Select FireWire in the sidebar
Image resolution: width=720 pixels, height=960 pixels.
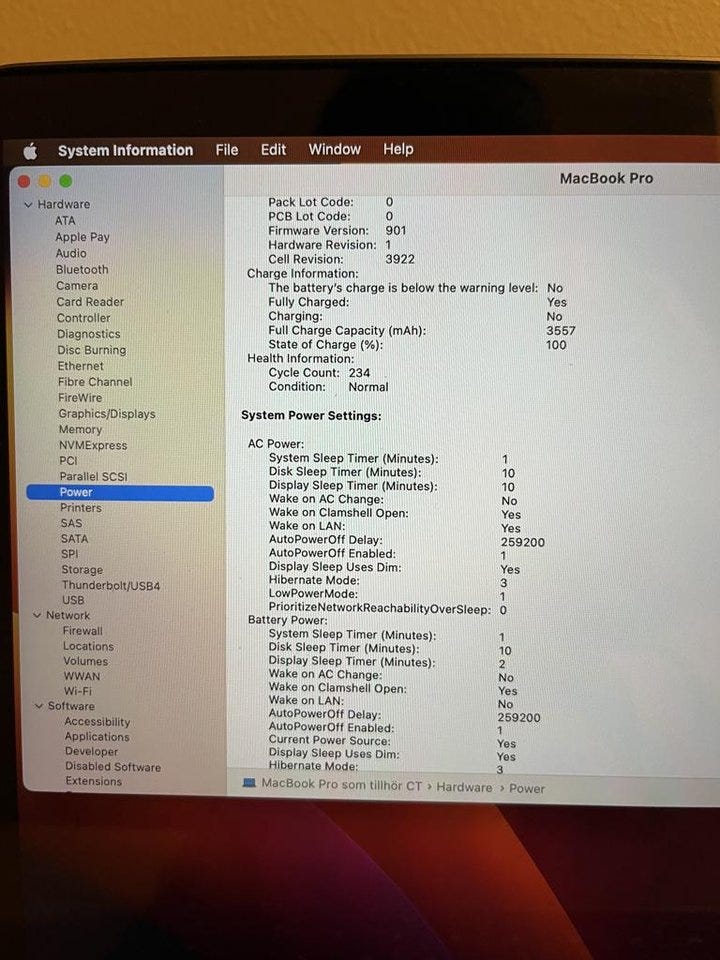[x=80, y=397]
